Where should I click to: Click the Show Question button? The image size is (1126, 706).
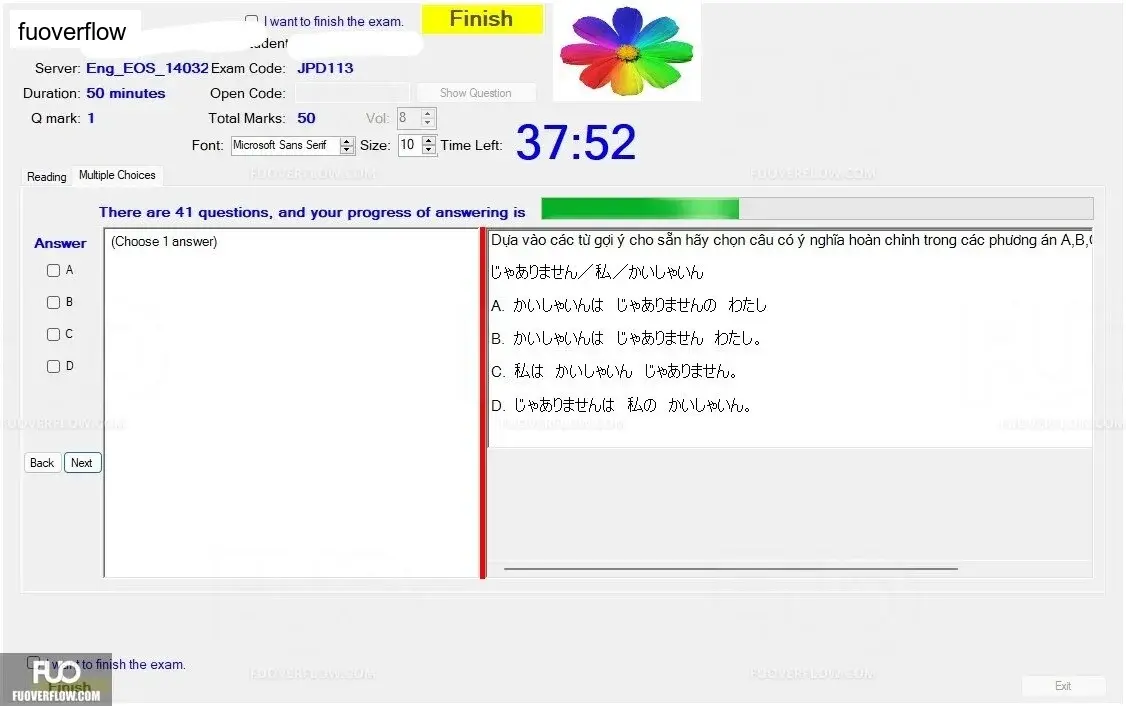pyautogui.click(x=475, y=93)
